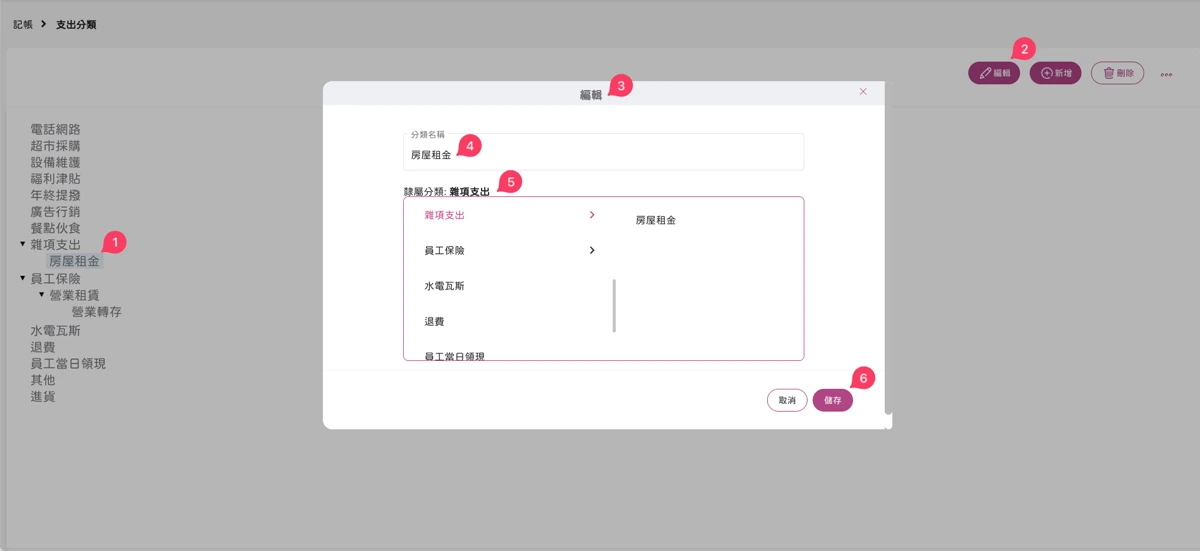Click the 編輯 edit button
The width and height of the screenshot is (1200, 551).
coord(994,73)
